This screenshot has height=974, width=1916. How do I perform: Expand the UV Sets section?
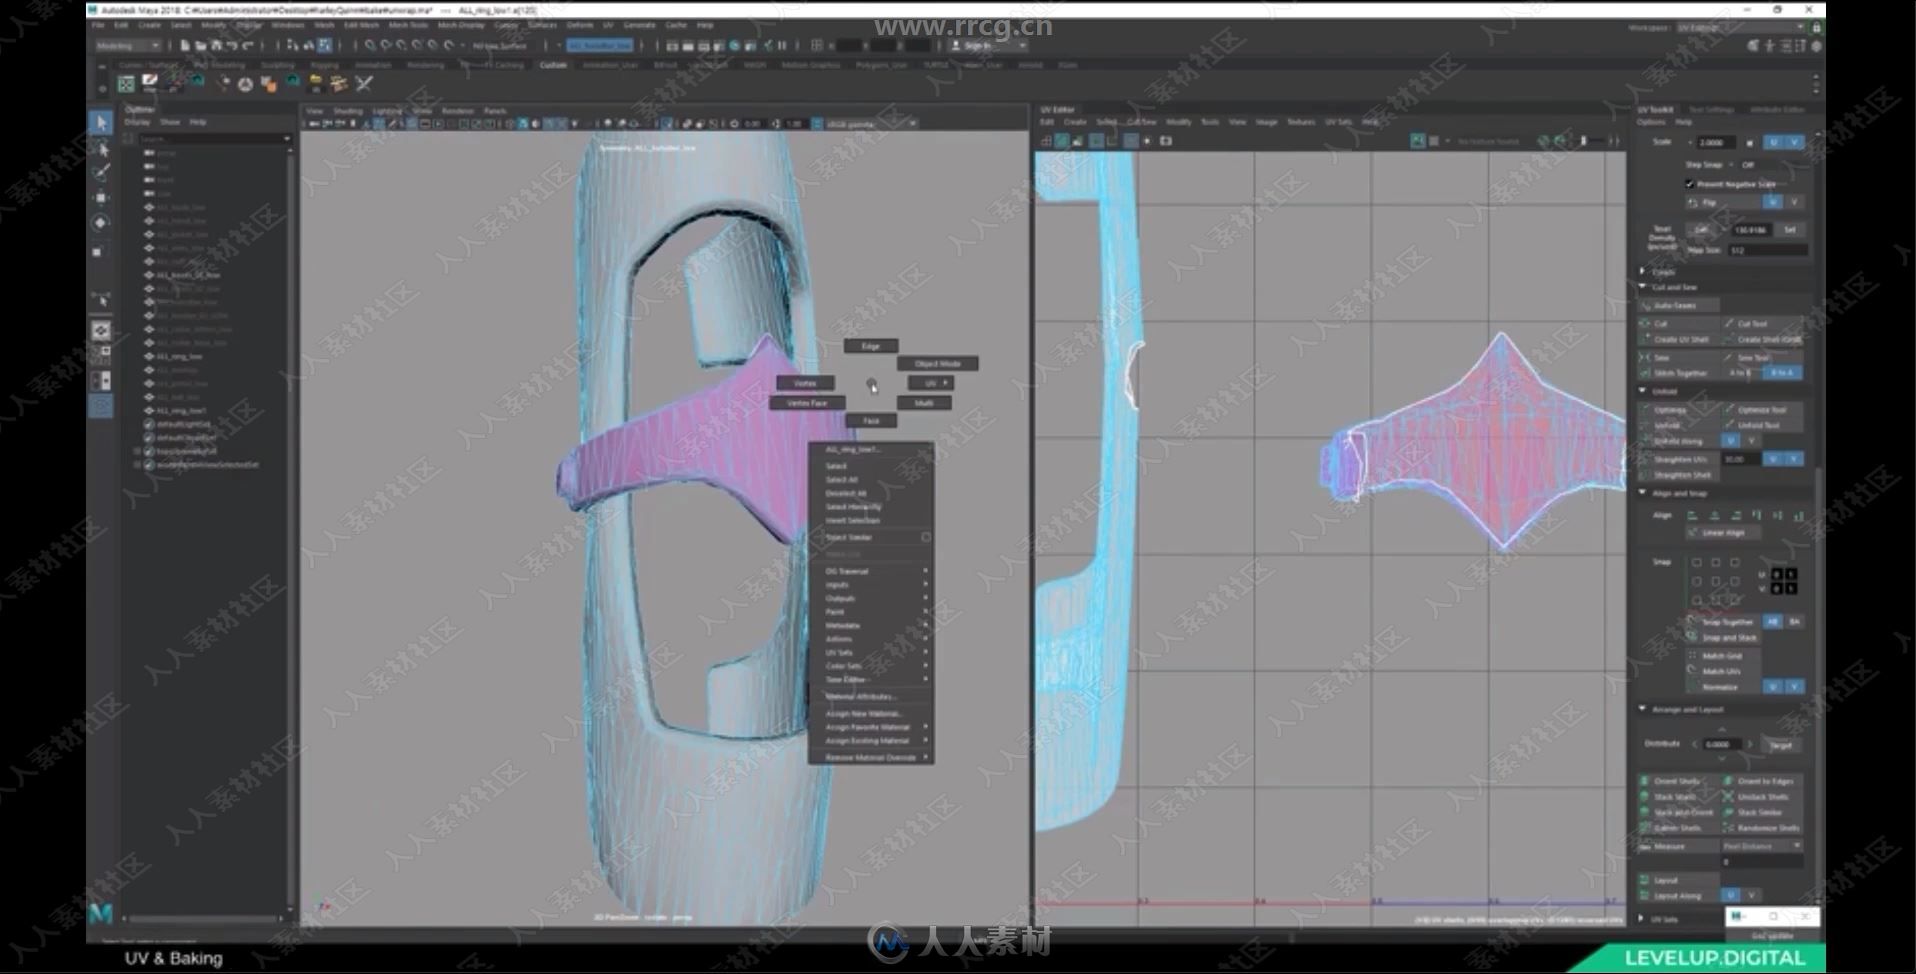[x=1643, y=918]
